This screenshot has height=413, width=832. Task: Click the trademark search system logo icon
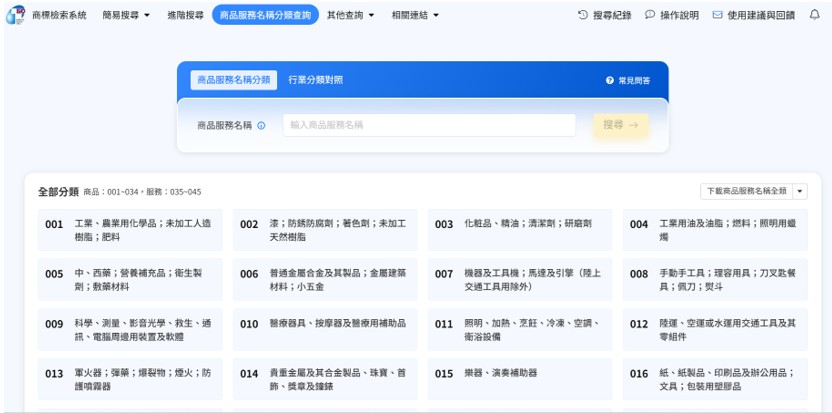(x=15, y=15)
